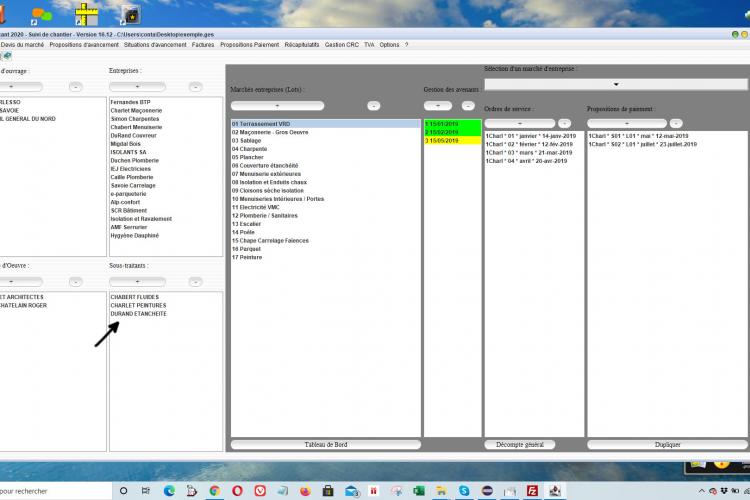Add a subcontractor with Sous-traitants + button
Image resolution: width=750 pixels, height=500 pixels.
(x=137, y=282)
